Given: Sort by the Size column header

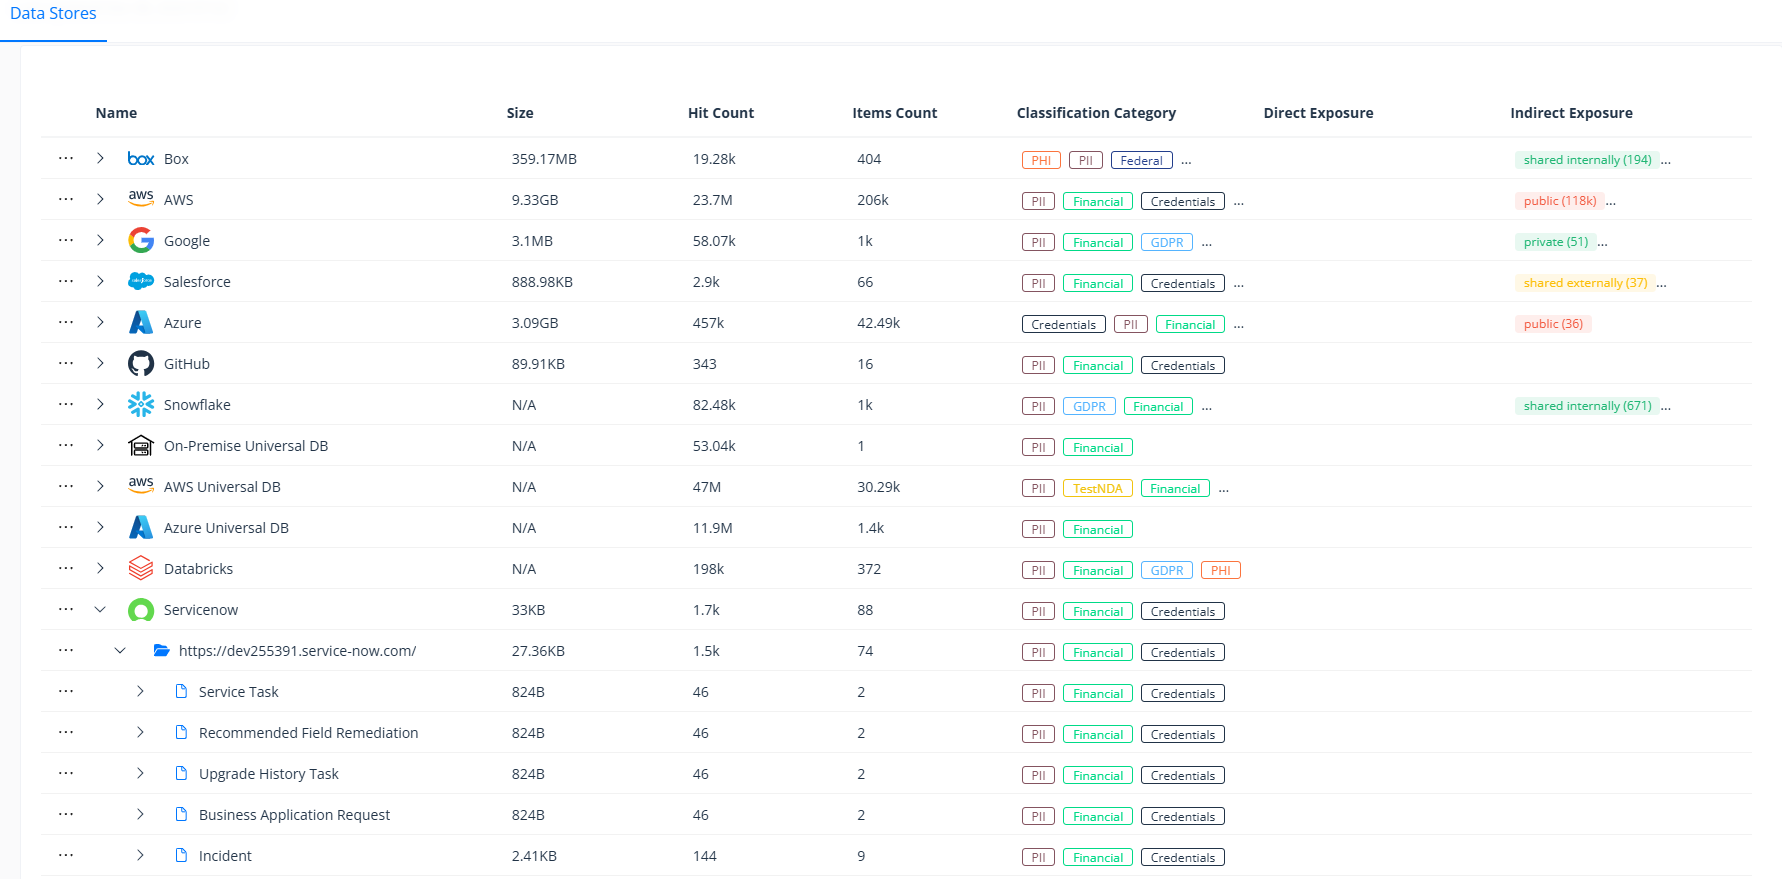Looking at the screenshot, I should click(520, 113).
